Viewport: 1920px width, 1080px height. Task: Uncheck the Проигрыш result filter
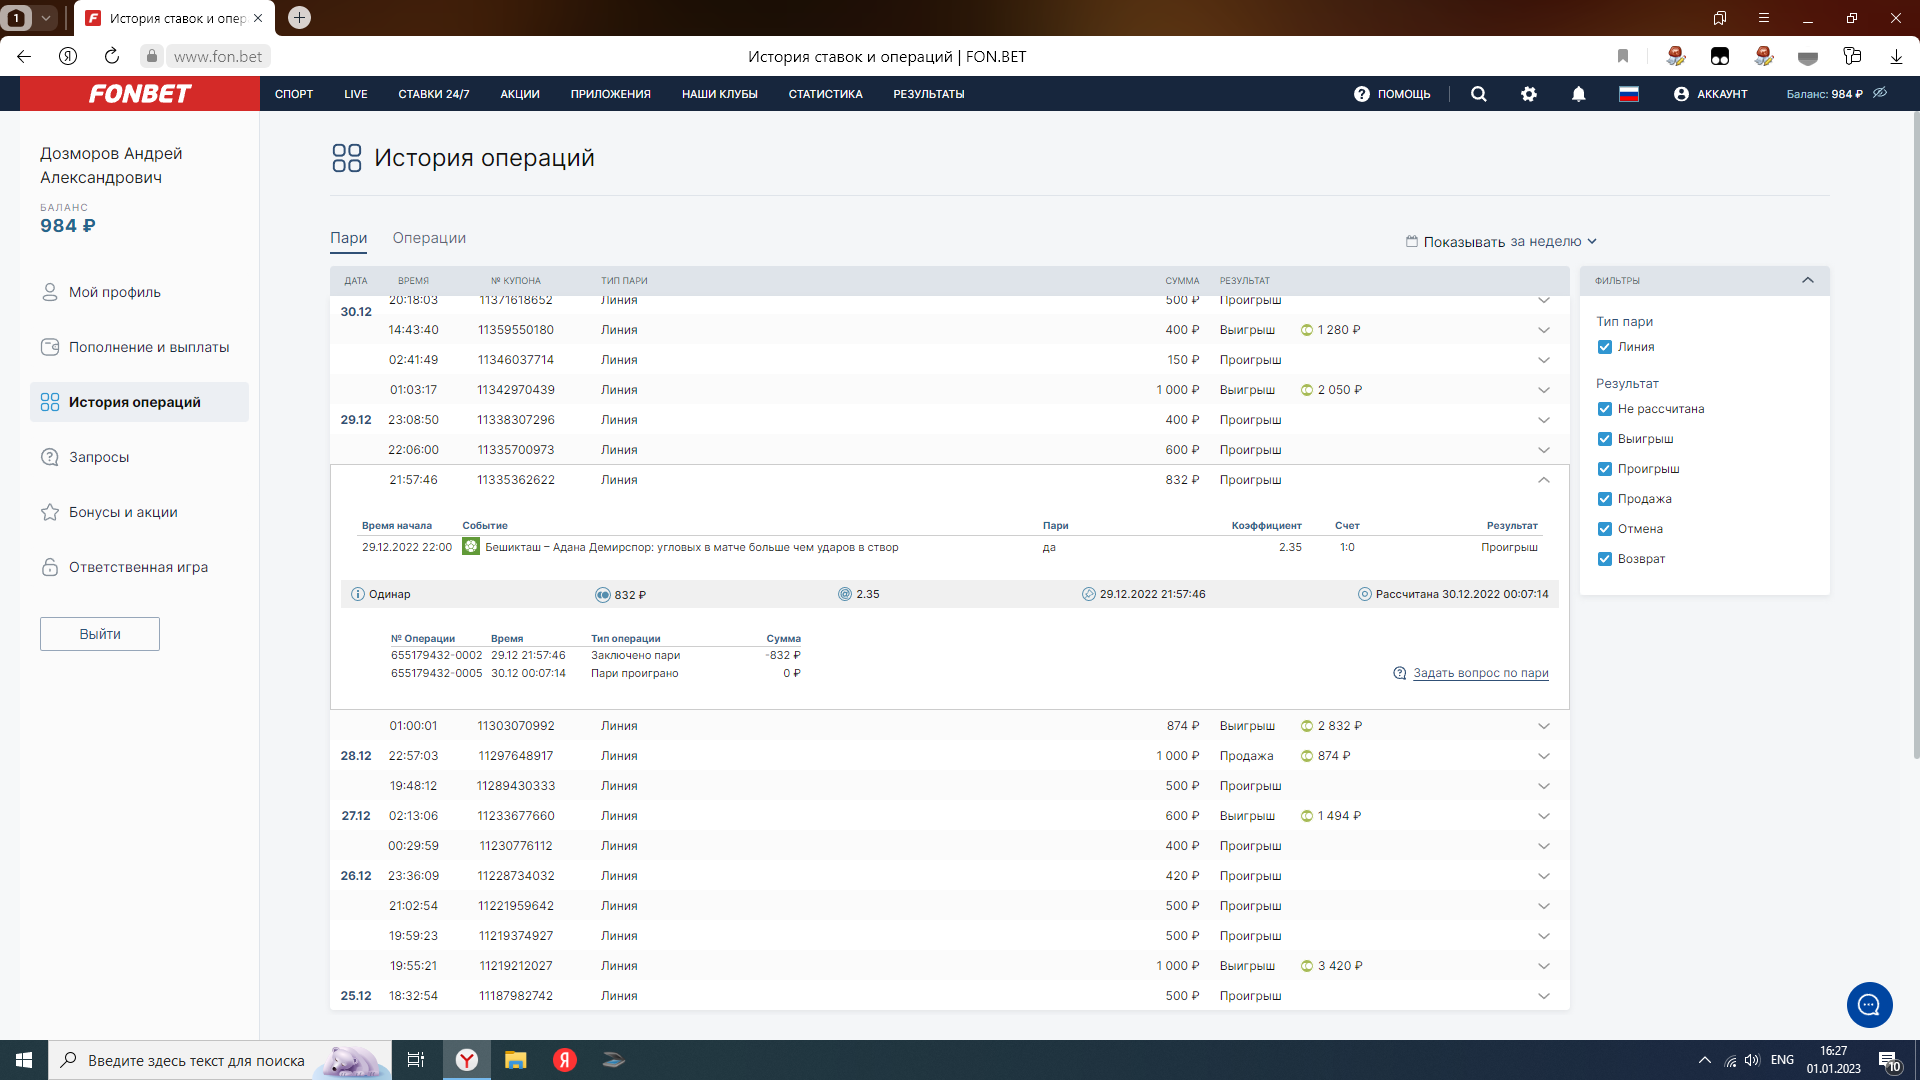[1605, 469]
